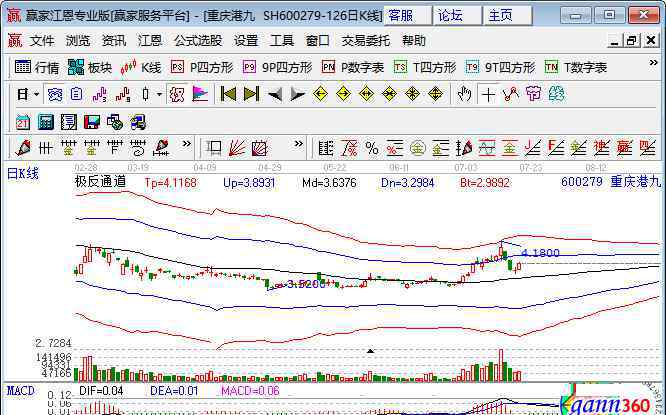This screenshot has height=415, width=666.
Task: Expand the top toolbar overflow chevron
Action: click(x=653, y=63)
